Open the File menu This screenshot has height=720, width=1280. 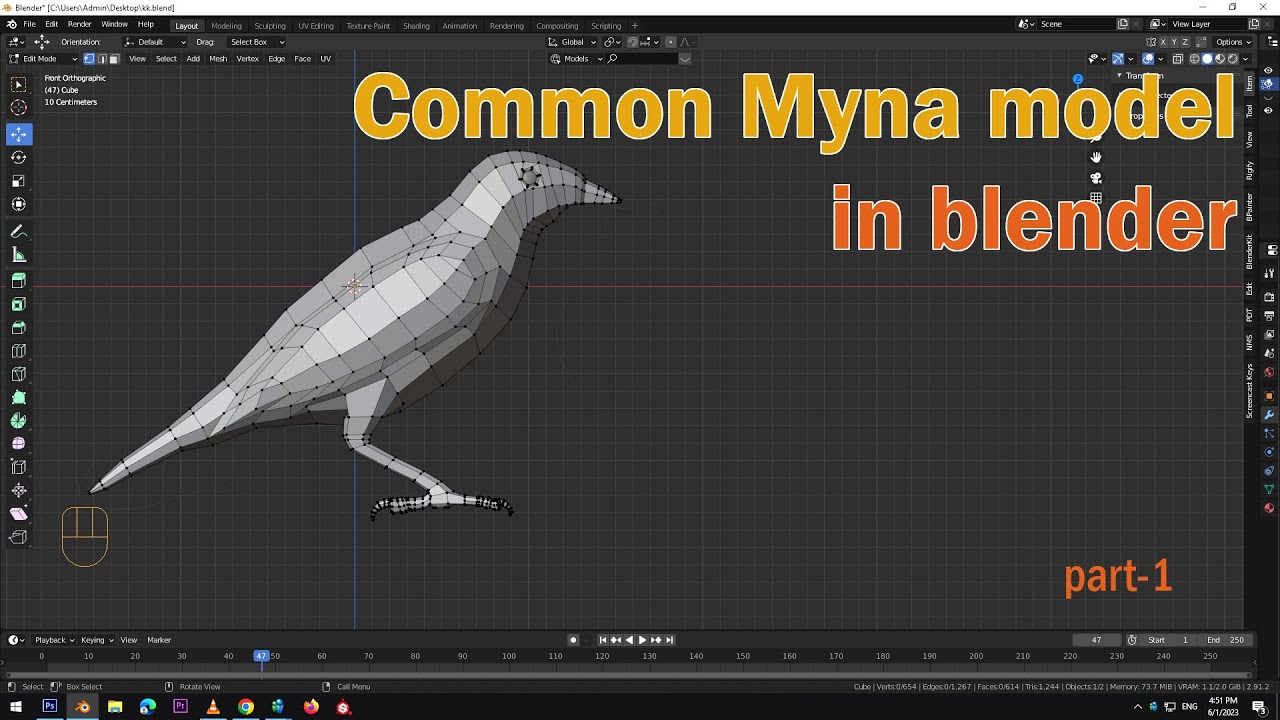(x=29, y=24)
